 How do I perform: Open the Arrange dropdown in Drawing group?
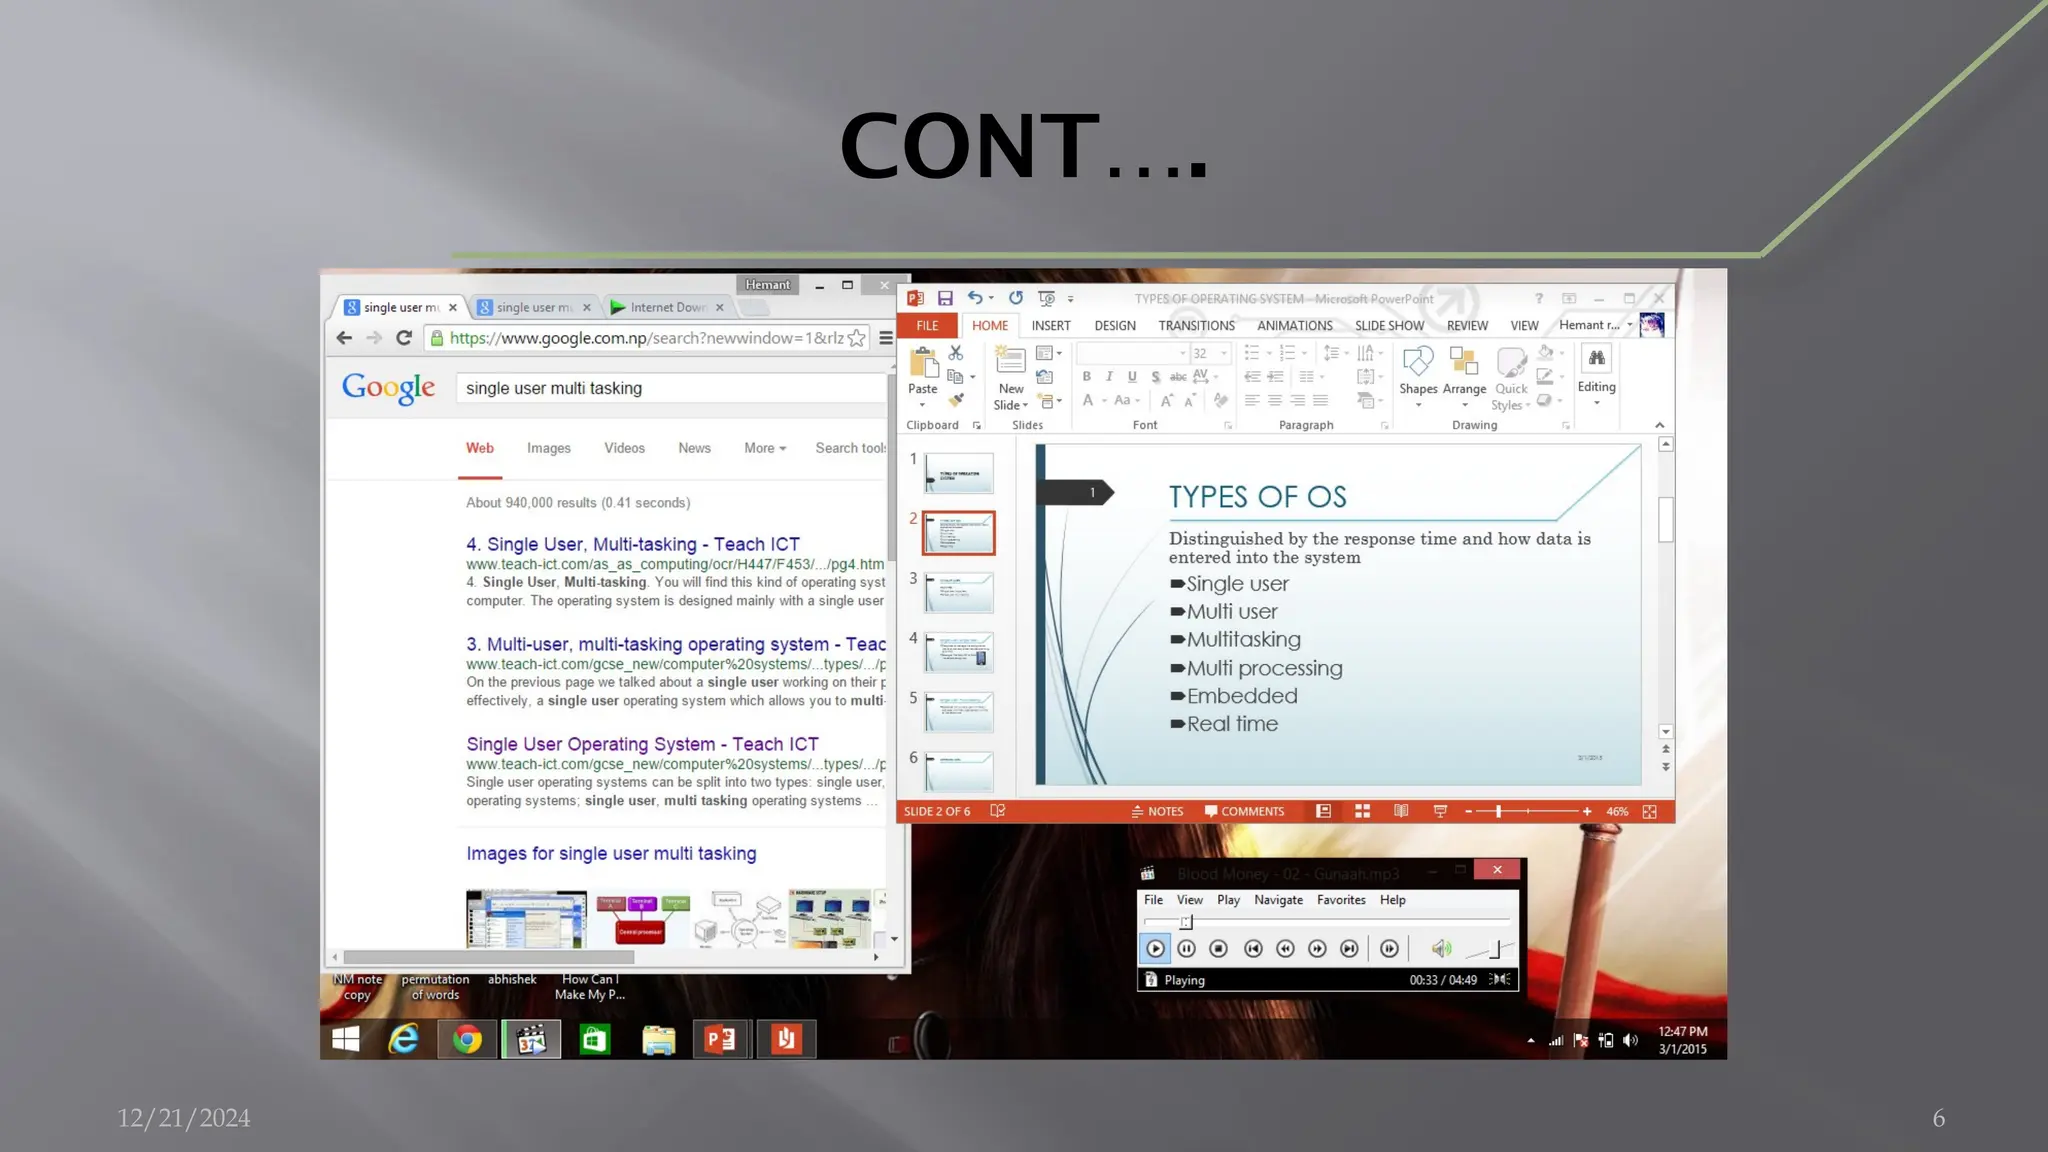pos(1464,390)
